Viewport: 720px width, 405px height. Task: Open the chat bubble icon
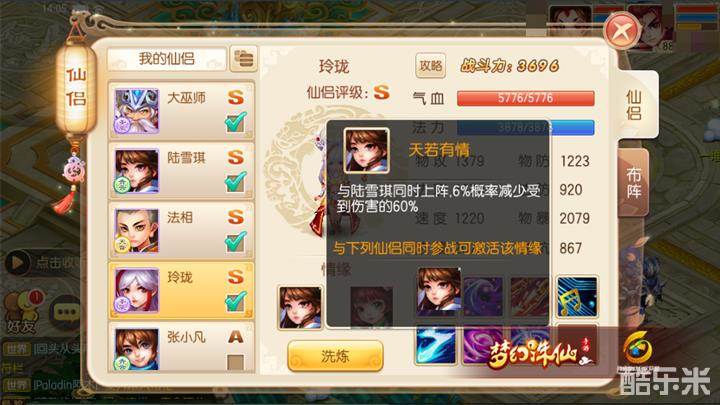click(x=66, y=312)
